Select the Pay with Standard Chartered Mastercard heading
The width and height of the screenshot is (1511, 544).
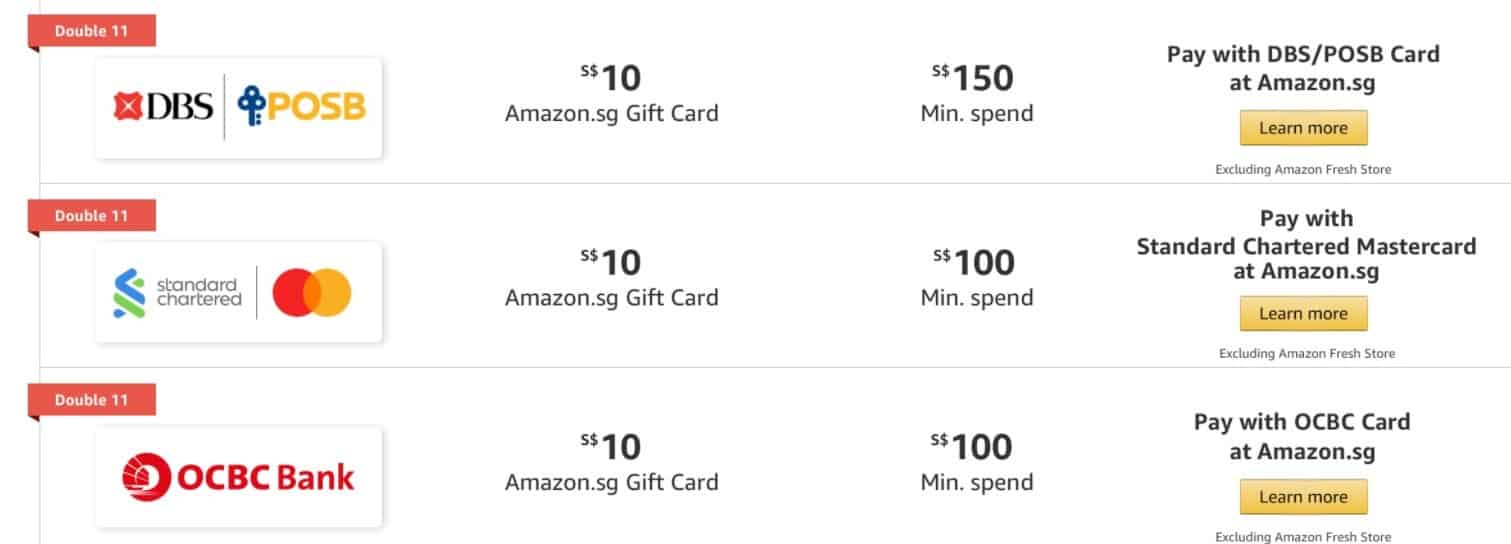(1306, 245)
